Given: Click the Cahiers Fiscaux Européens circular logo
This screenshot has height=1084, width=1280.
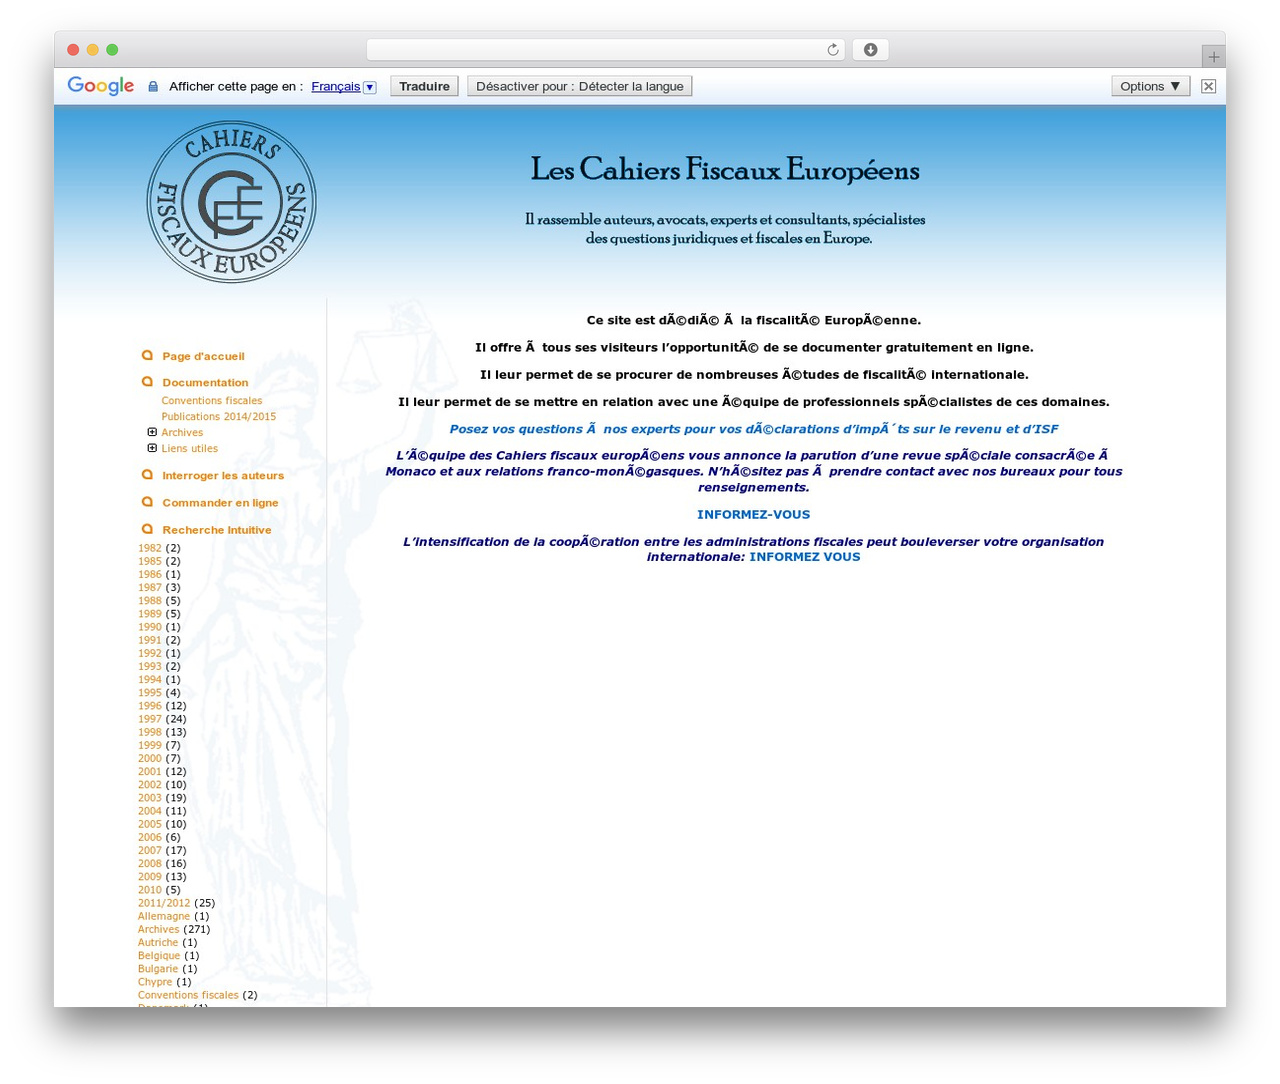Looking at the screenshot, I should click(x=231, y=202).
